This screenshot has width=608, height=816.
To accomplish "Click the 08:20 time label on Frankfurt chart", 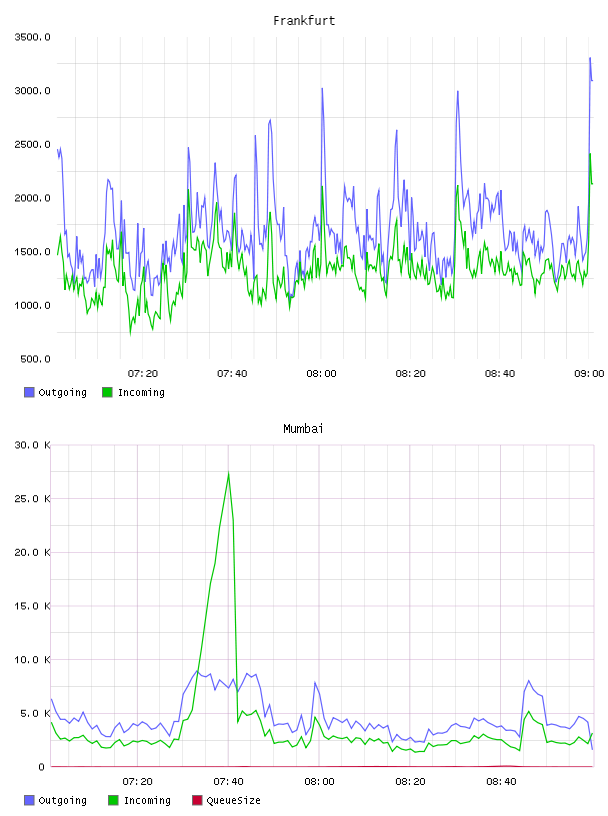I will pos(411,373).
